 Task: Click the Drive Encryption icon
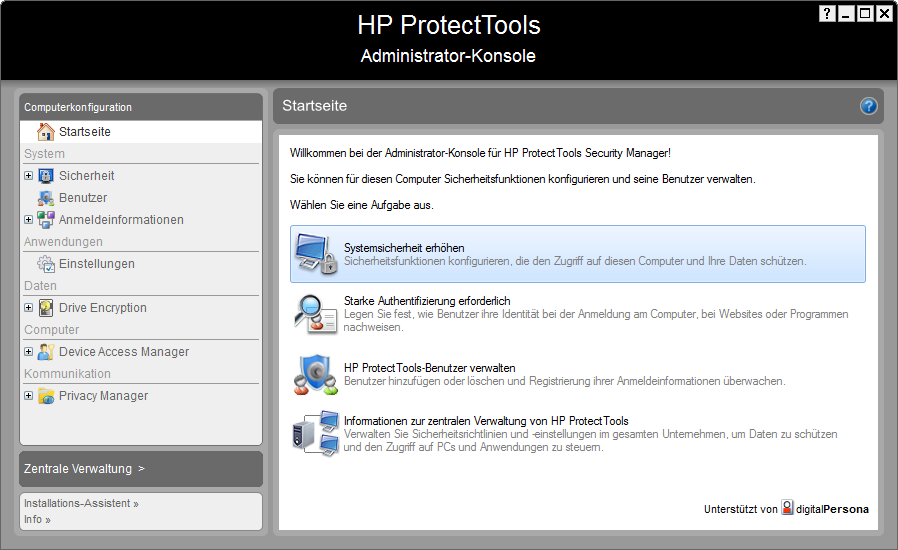coord(46,308)
